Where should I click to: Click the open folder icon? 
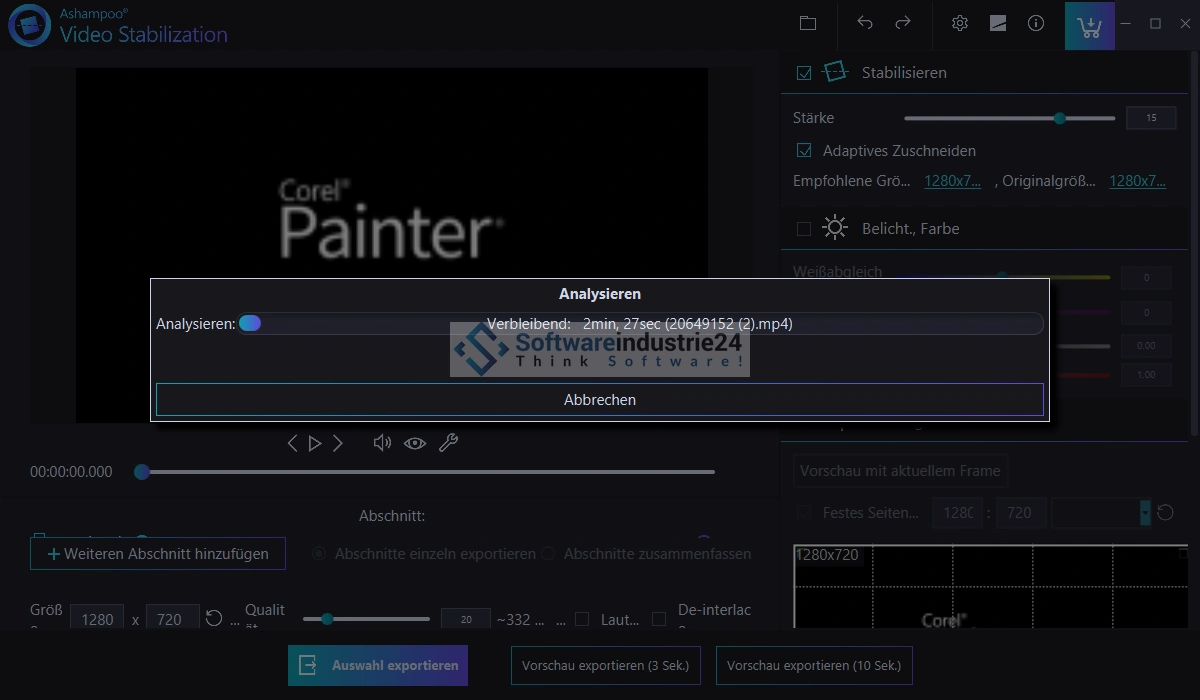pos(808,23)
